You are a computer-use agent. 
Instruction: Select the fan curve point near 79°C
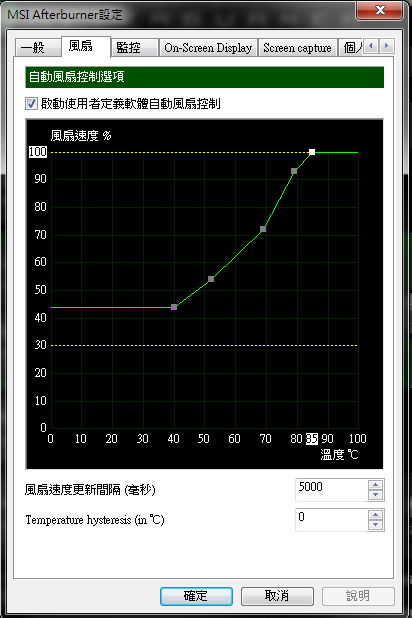[x=294, y=171]
